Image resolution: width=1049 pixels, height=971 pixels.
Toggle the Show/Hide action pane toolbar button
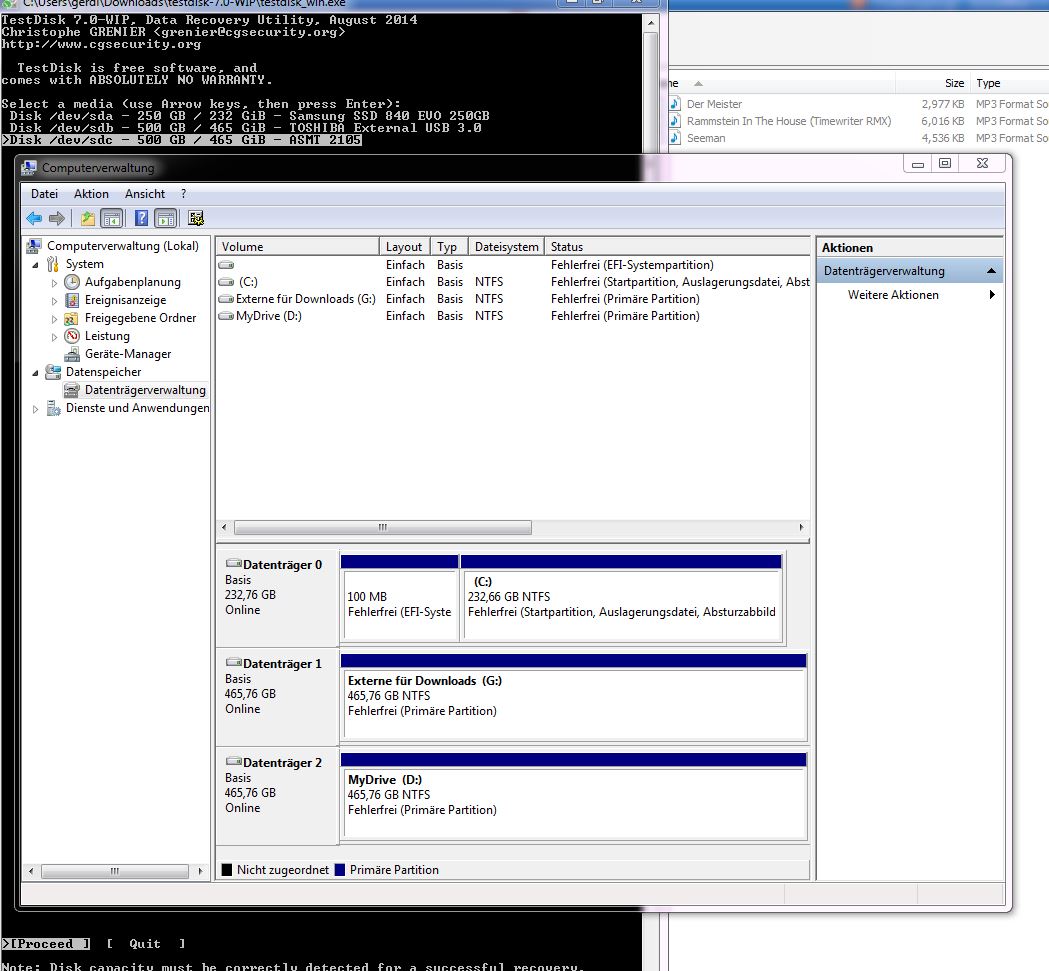(x=165, y=218)
